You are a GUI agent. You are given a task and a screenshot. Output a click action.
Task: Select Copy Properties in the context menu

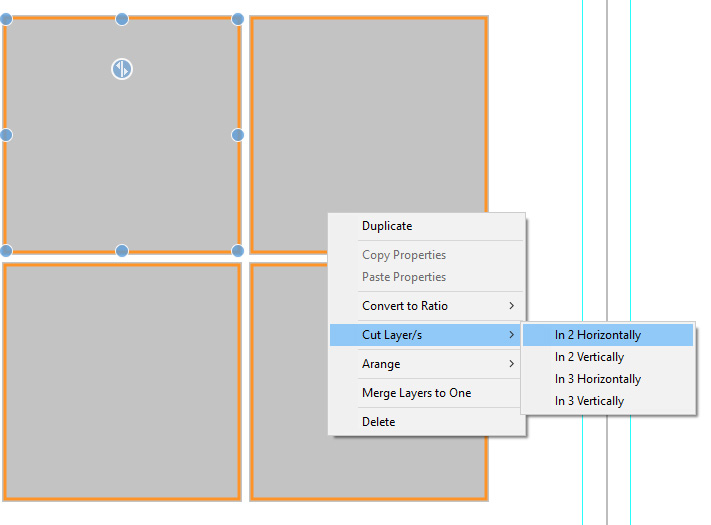coord(404,255)
